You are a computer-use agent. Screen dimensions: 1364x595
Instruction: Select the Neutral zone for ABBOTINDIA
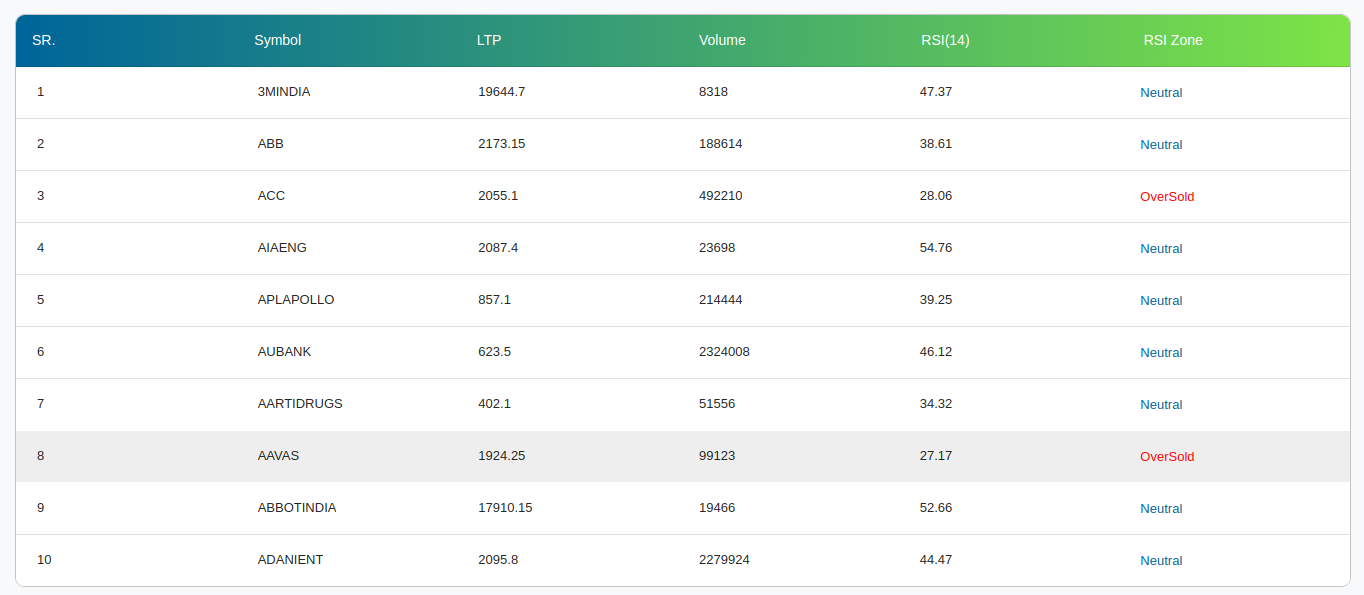(x=1161, y=509)
